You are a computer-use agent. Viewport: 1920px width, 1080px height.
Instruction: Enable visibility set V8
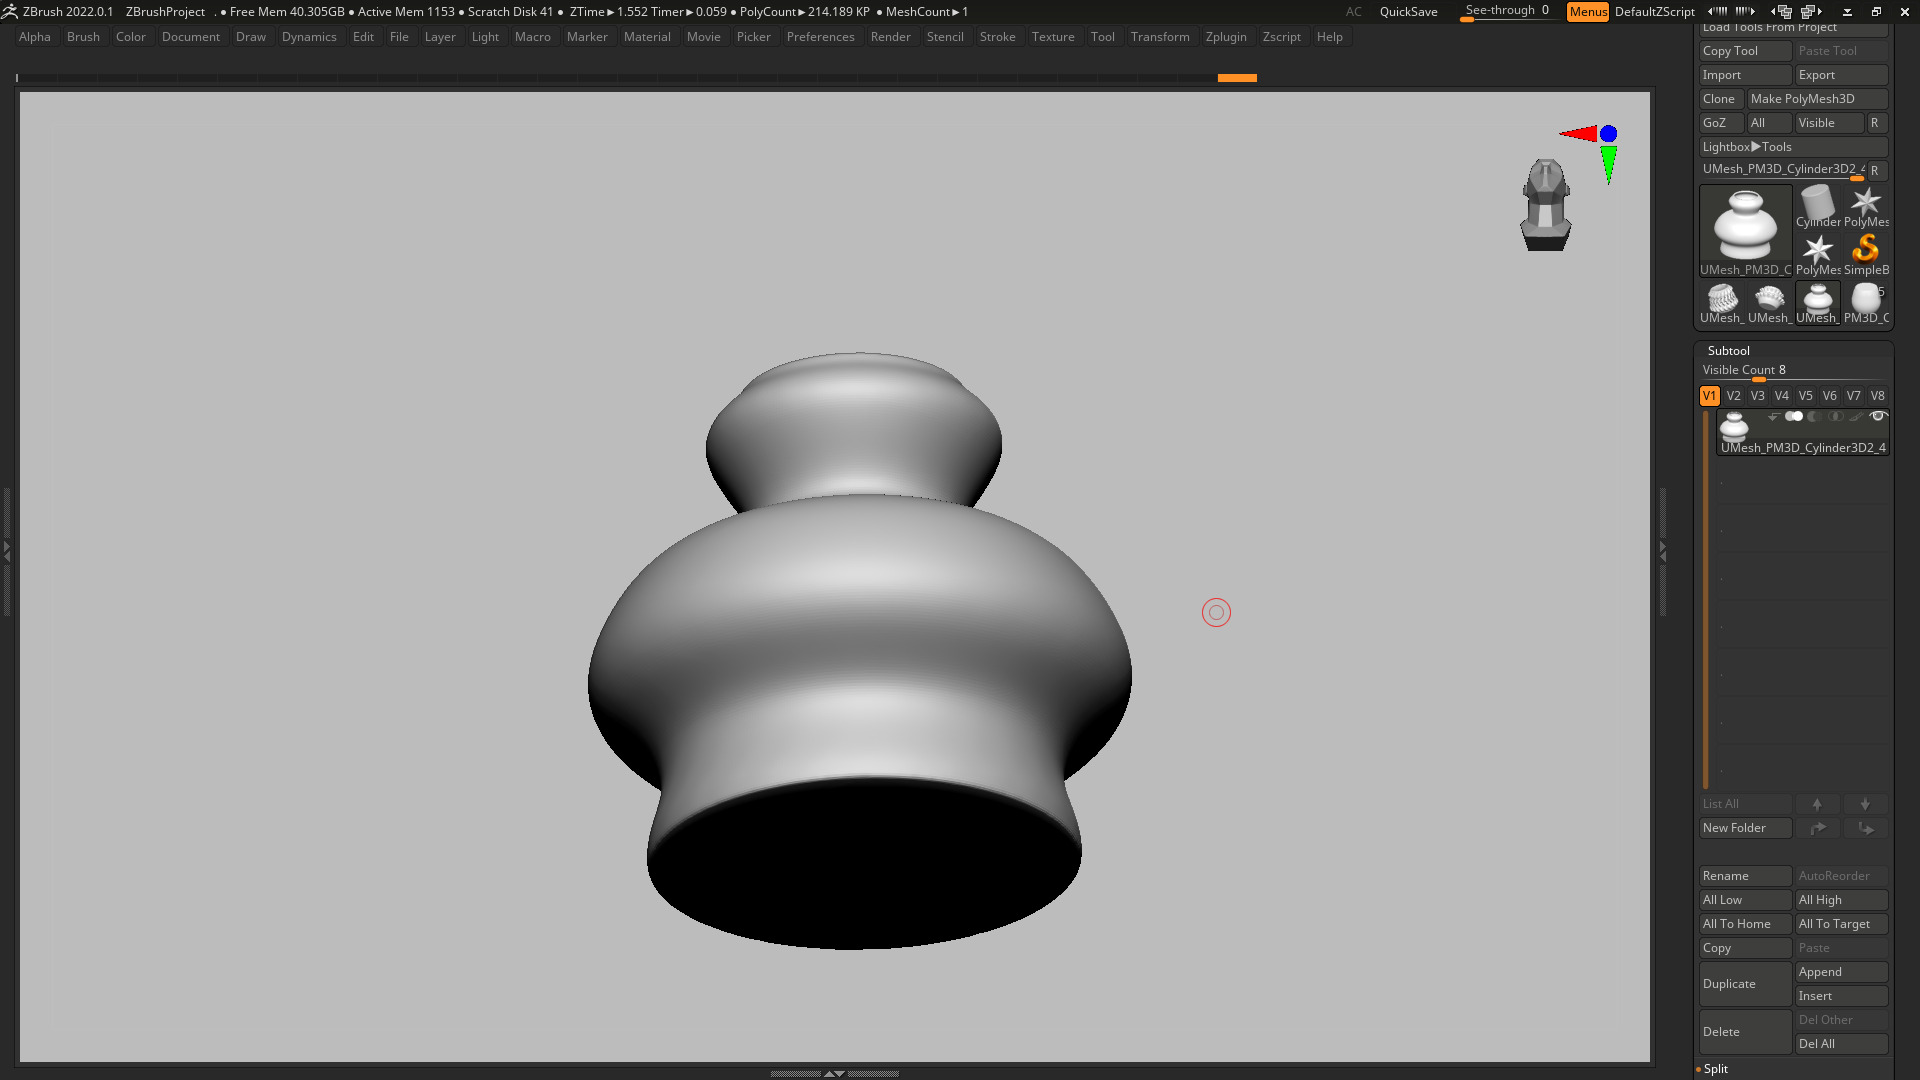1877,396
